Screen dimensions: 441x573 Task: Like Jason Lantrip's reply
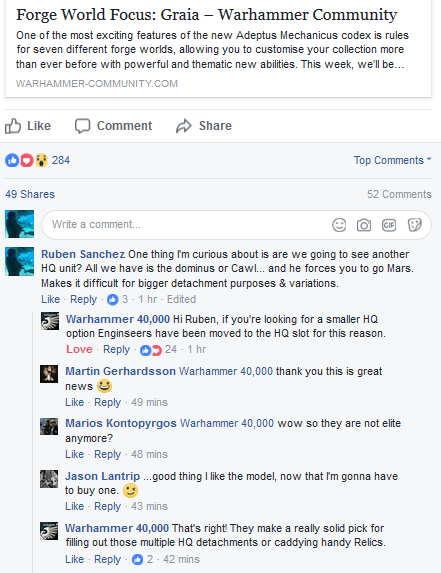75,506
